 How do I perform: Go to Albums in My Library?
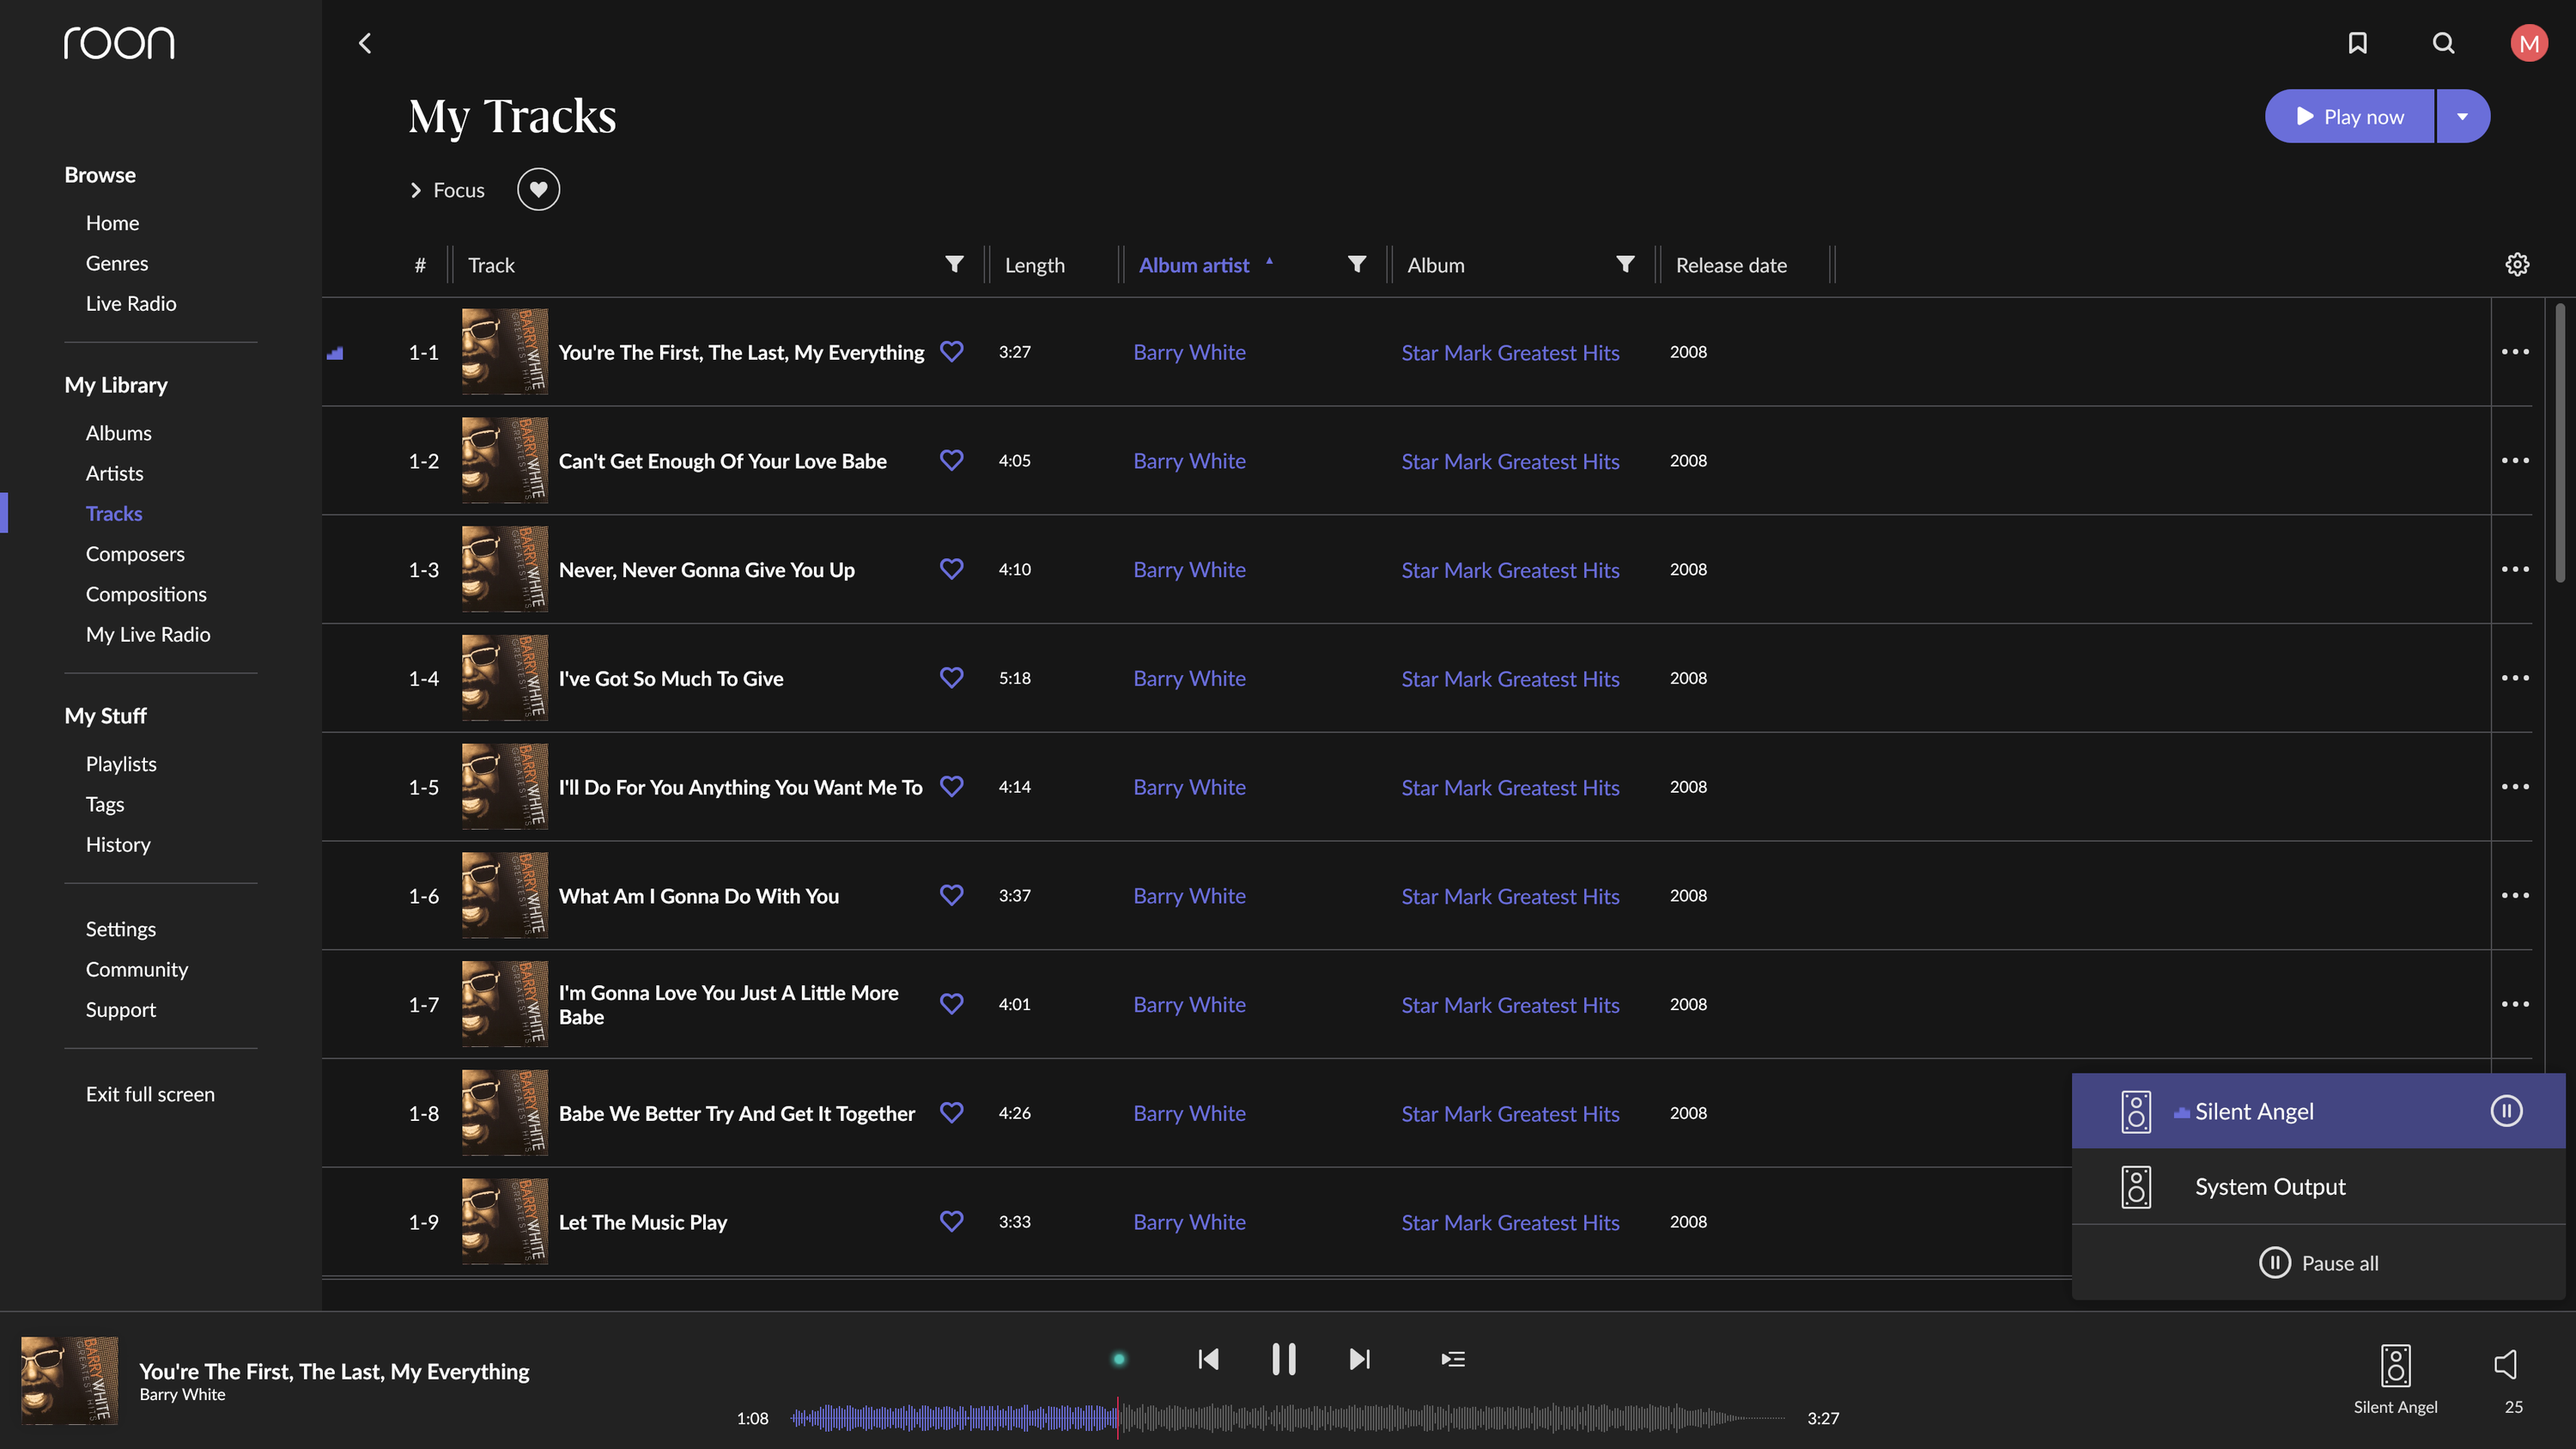[118, 433]
